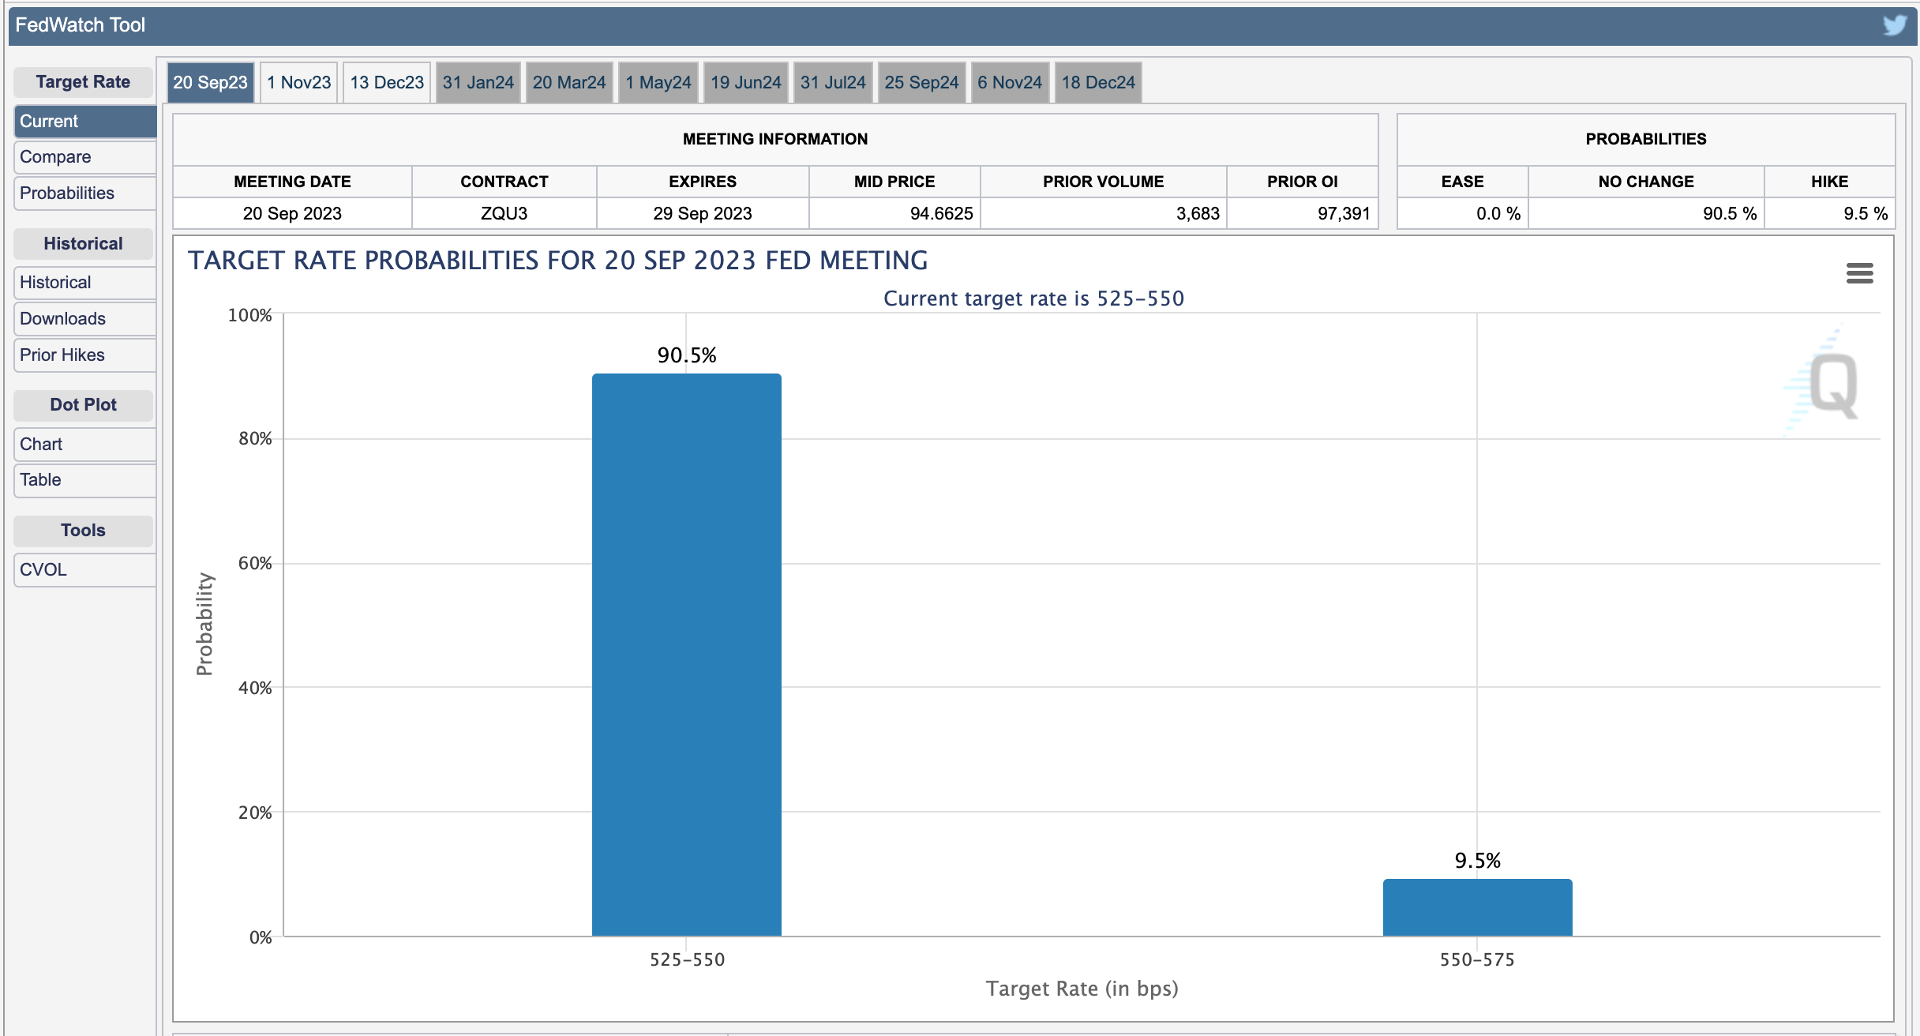The image size is (1920, 1036).
Task: Open the 13 Dec23 meeting tab
Action: pyautogui.click(x=387, y=82)
